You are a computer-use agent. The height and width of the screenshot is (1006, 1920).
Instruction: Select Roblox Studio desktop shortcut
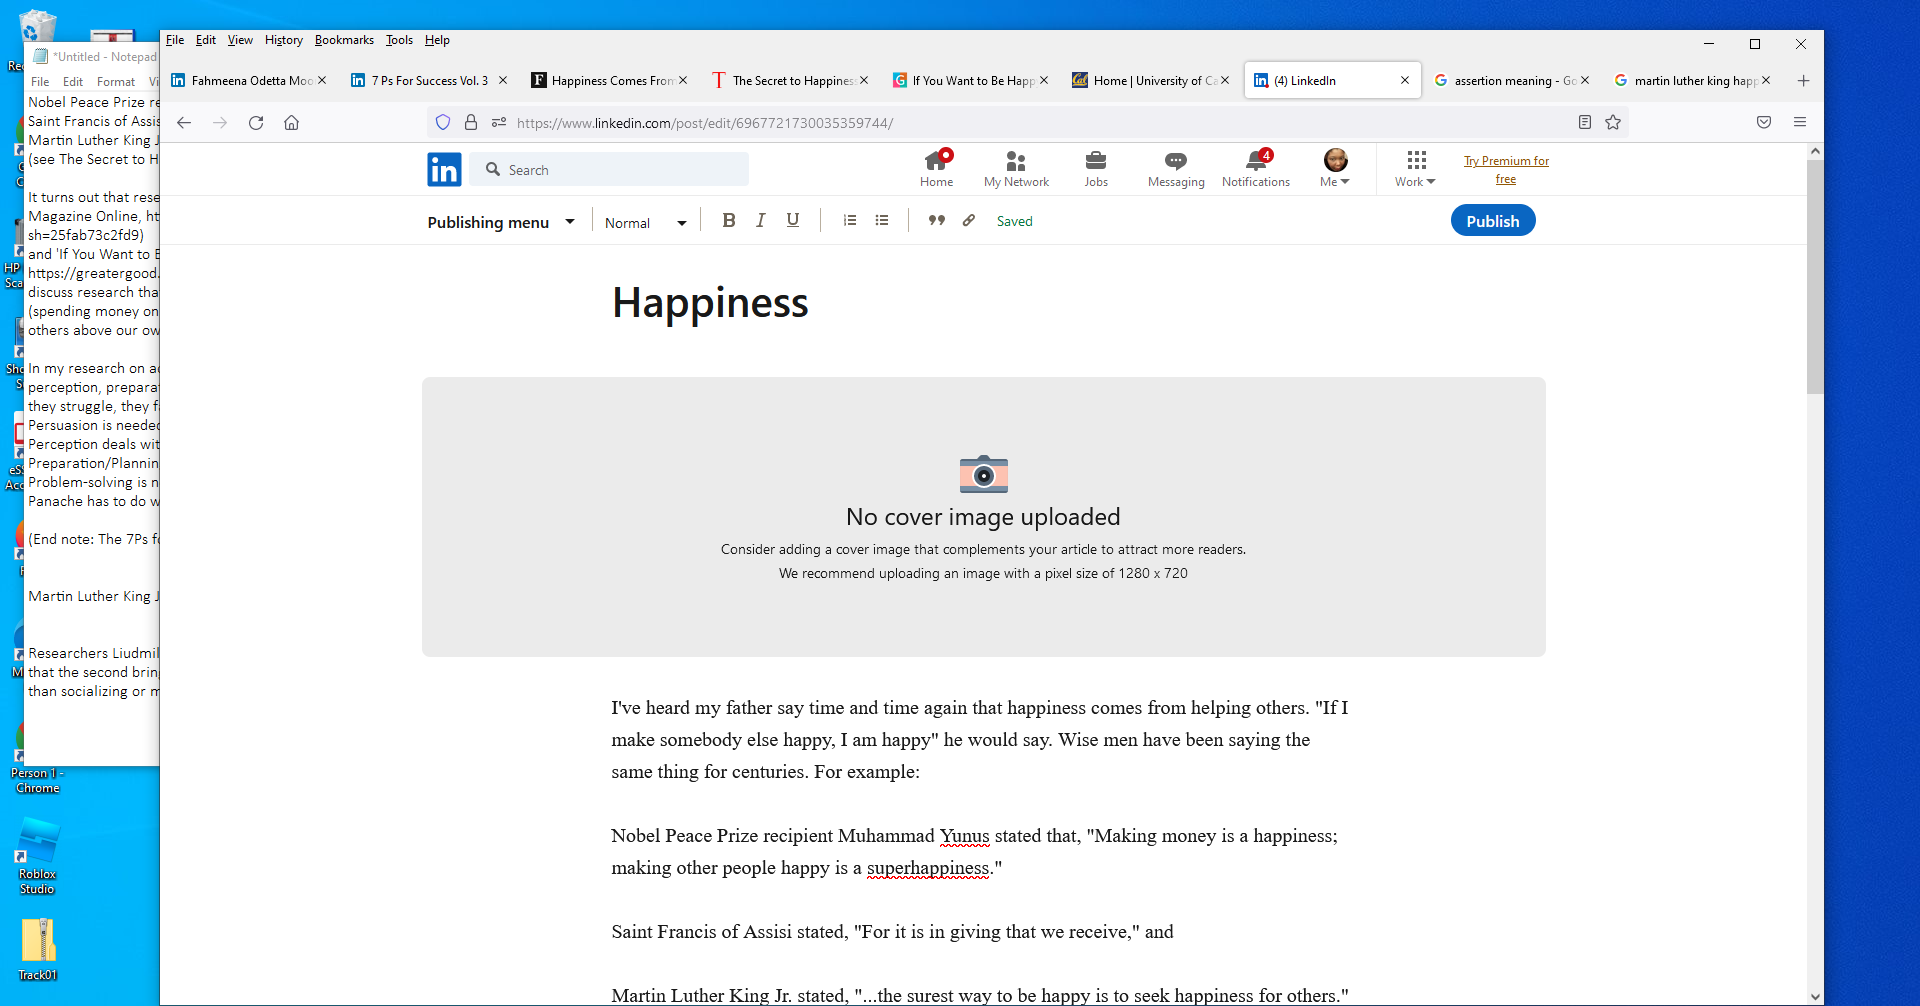(38, 856)
